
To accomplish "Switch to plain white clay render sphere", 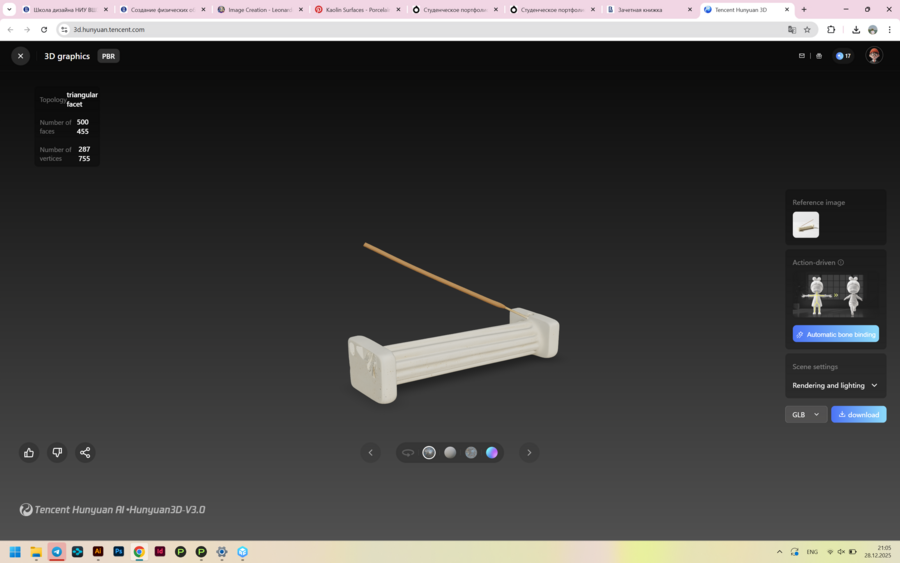I will (x=450, y=453).
